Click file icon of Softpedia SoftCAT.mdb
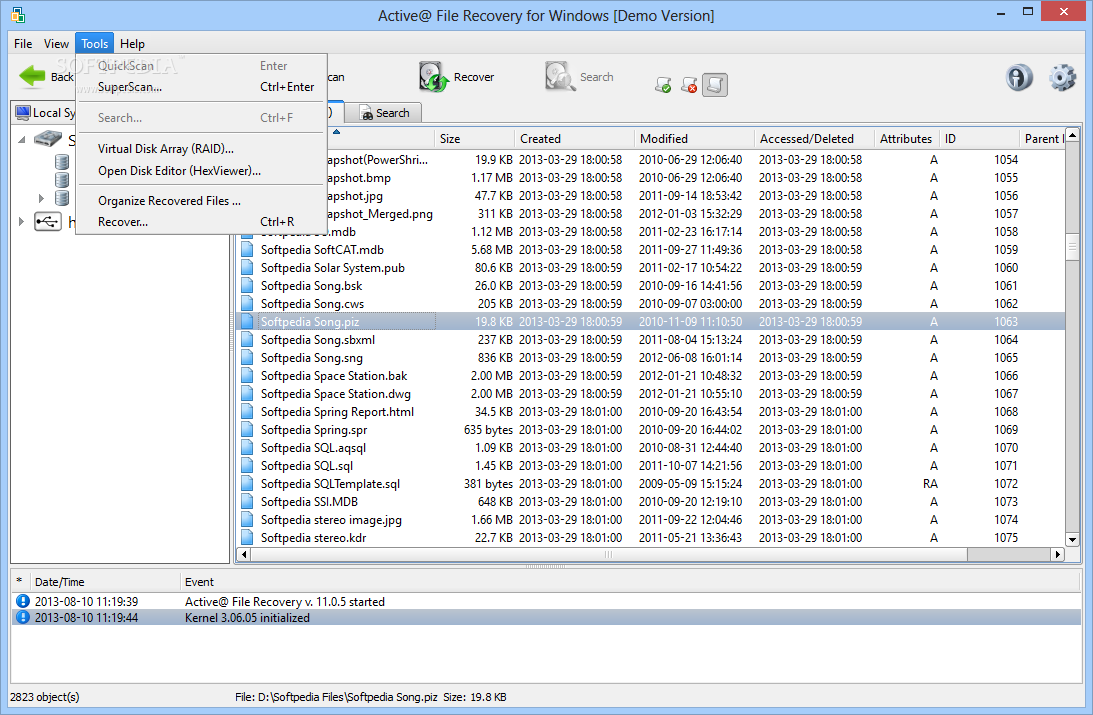The height and width of the screenshot is (715, 1093). [247, 249]
